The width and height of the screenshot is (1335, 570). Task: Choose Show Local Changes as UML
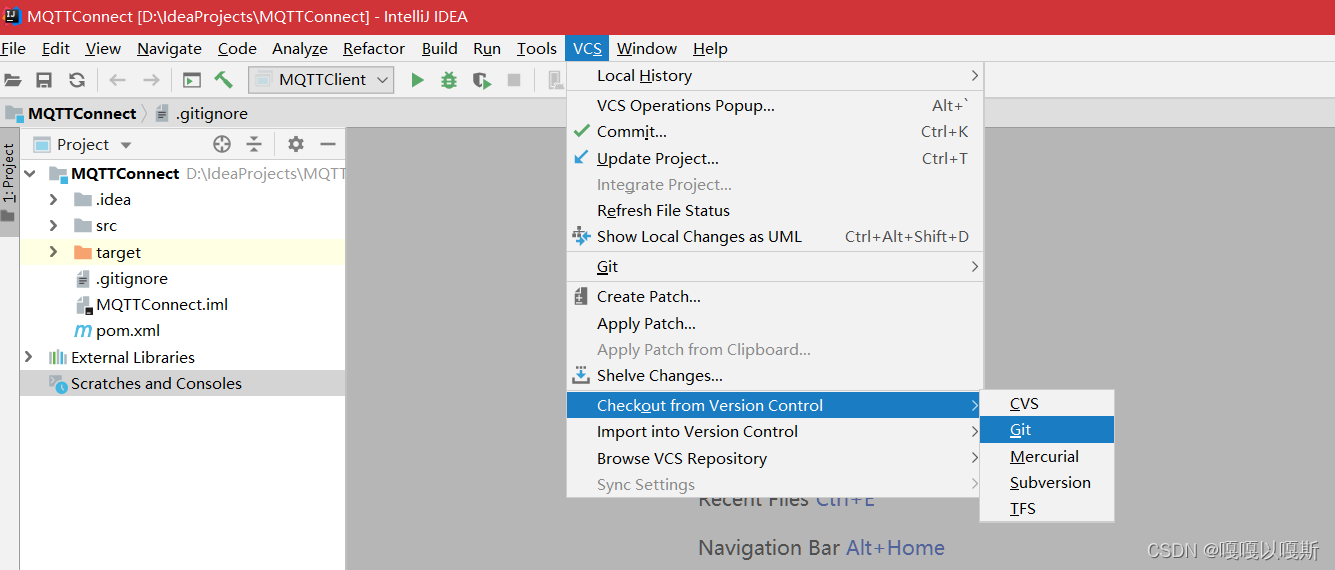coord(775,237)
